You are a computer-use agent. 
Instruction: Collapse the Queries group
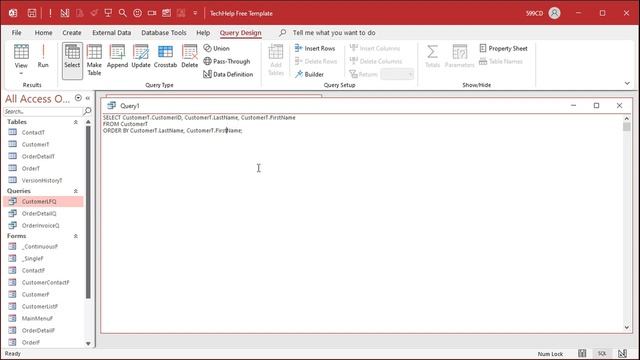(x=76, y=191)
